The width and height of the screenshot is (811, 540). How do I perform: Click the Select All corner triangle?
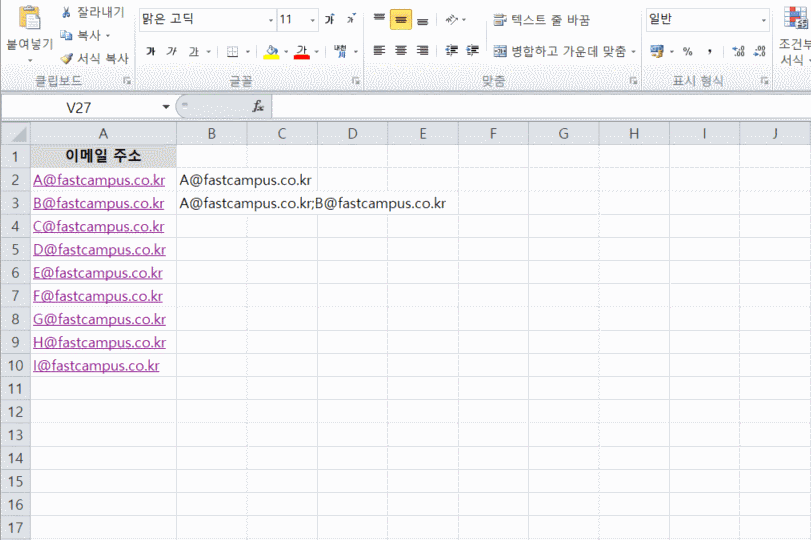coord(16,133)
